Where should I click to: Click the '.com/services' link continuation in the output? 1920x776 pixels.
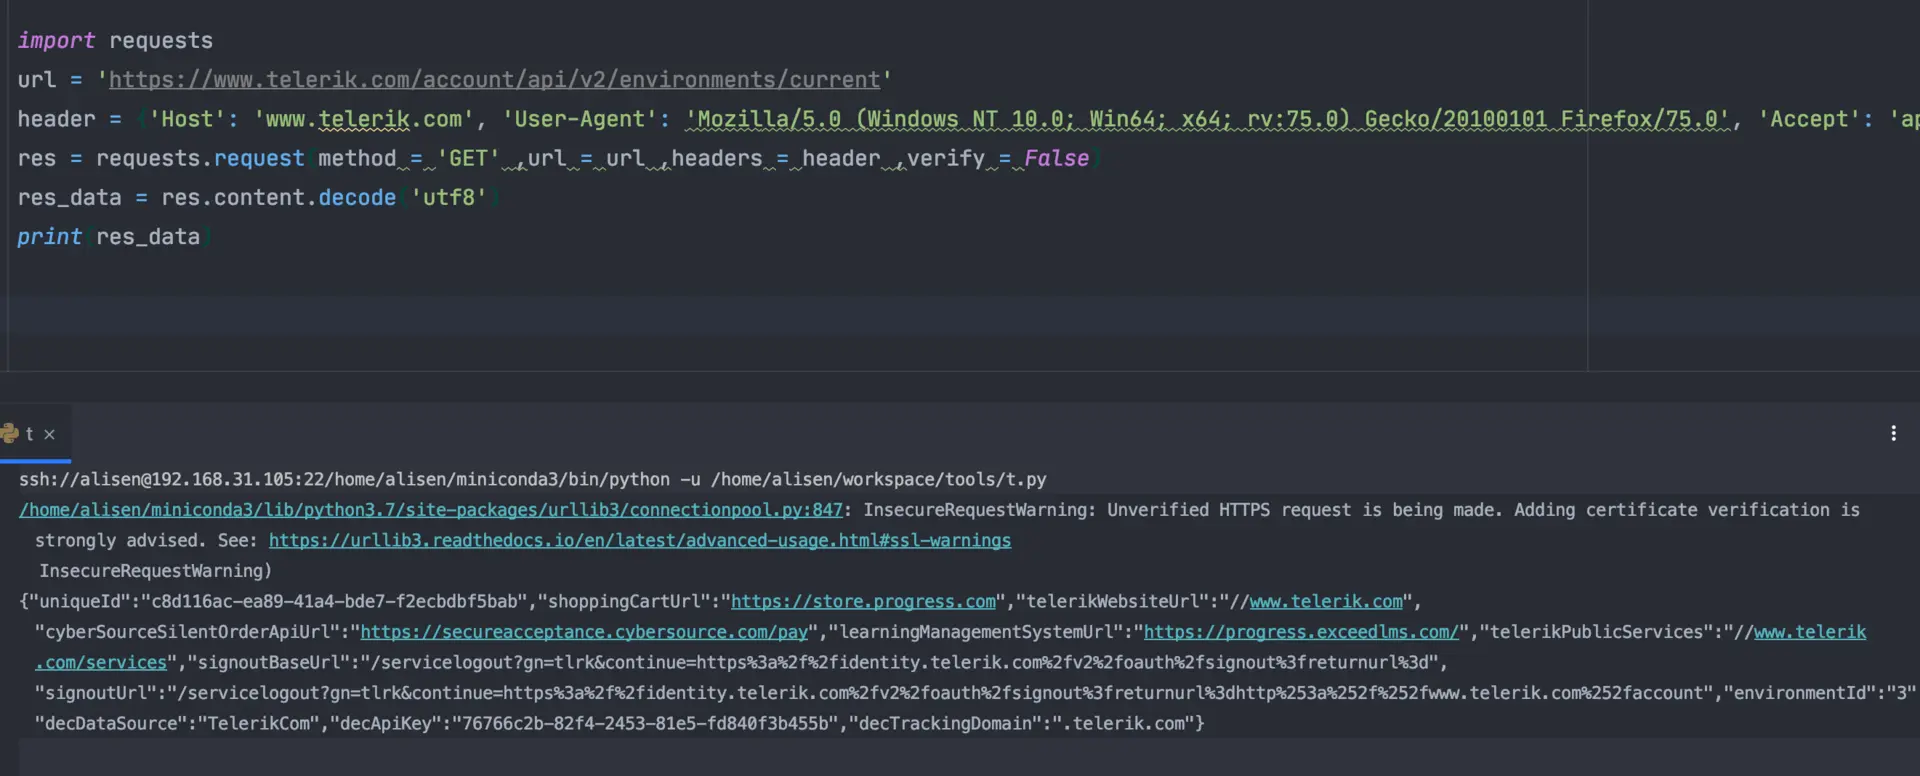click(101, 662)
